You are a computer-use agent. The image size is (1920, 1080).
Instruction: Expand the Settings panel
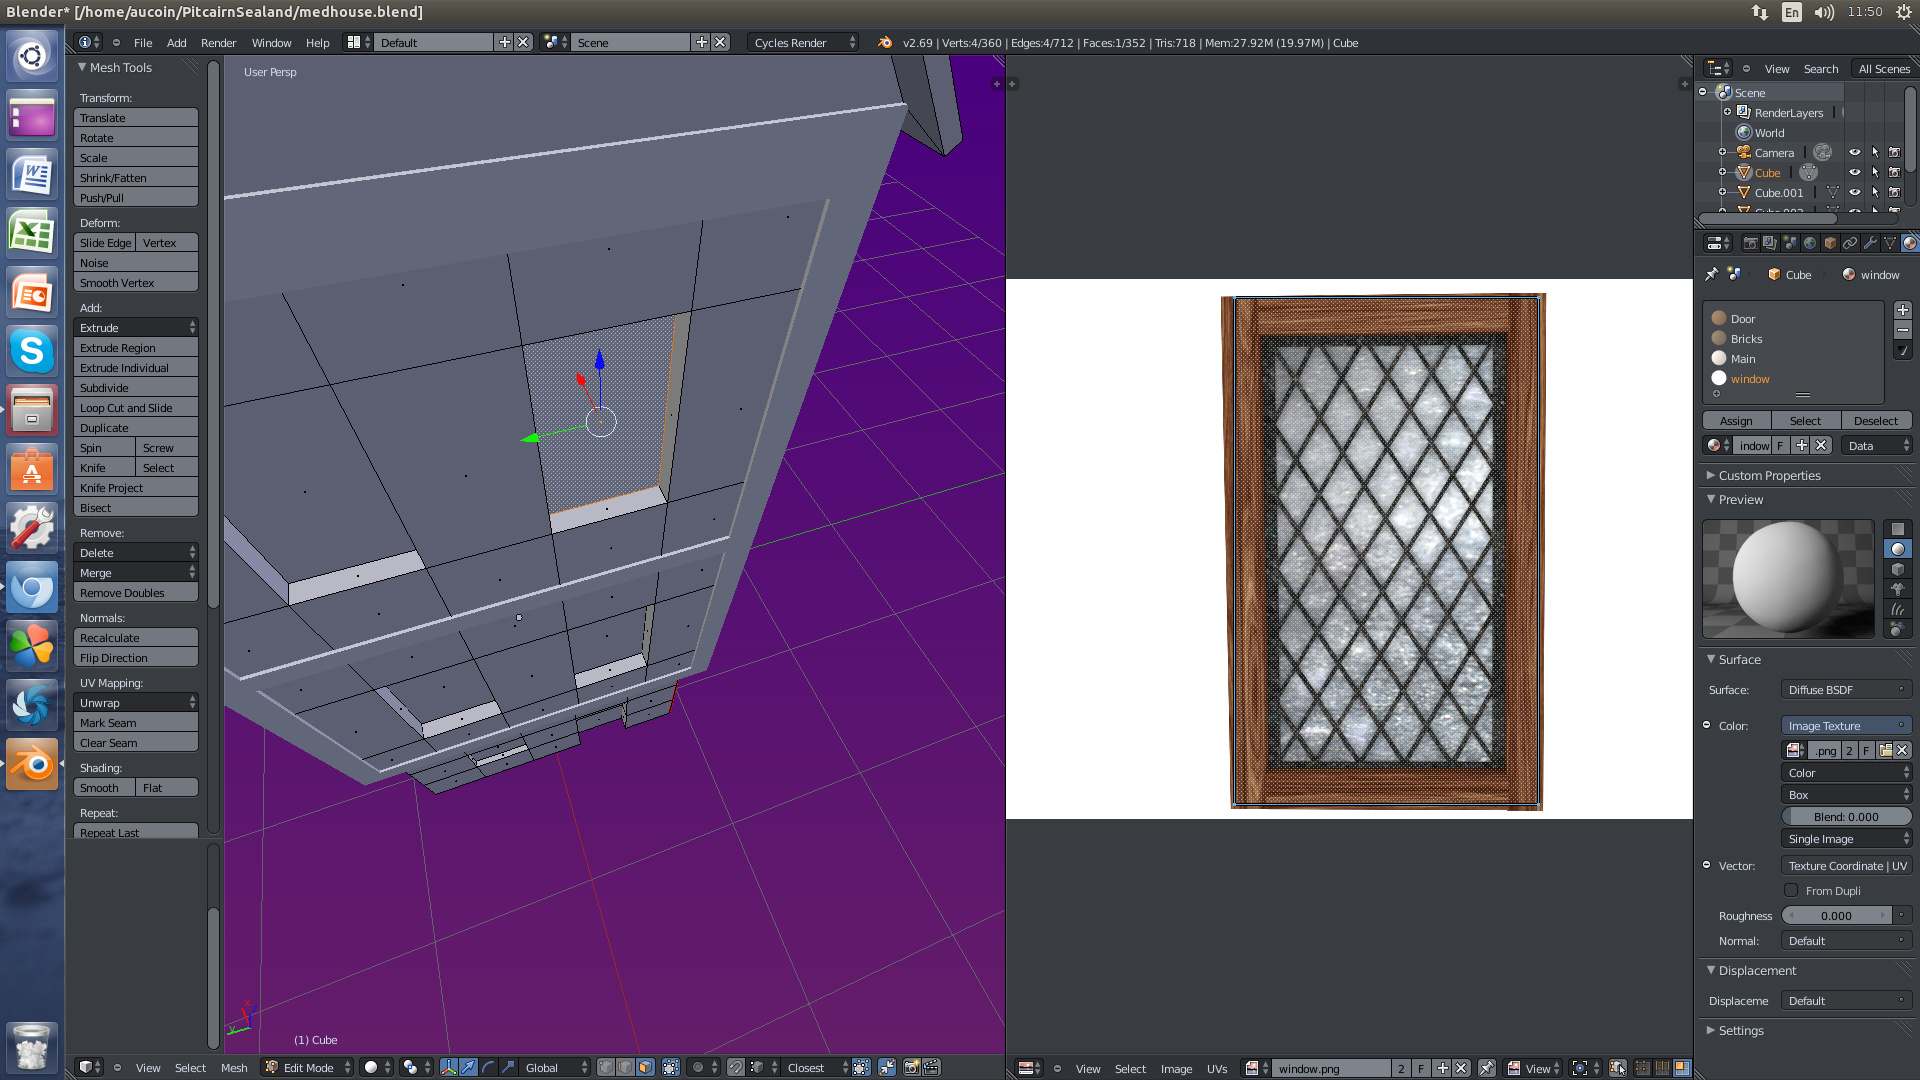[1740, 1030]
